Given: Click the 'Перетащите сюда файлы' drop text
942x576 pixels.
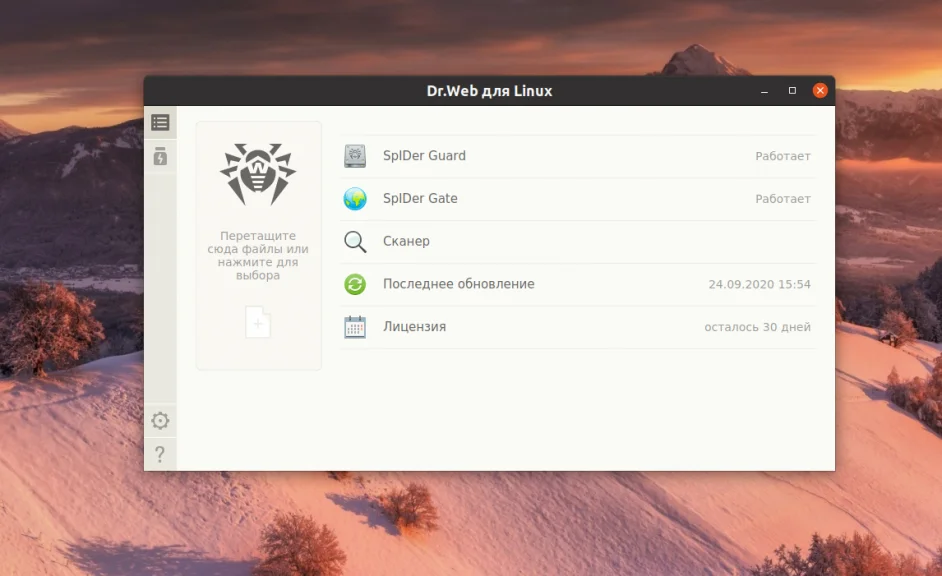Looking at the screenshot, I should [258, 255].
